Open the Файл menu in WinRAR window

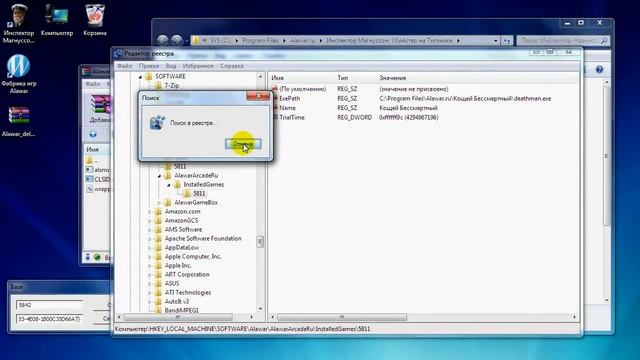pyautogui.click(x=92, y=84)
